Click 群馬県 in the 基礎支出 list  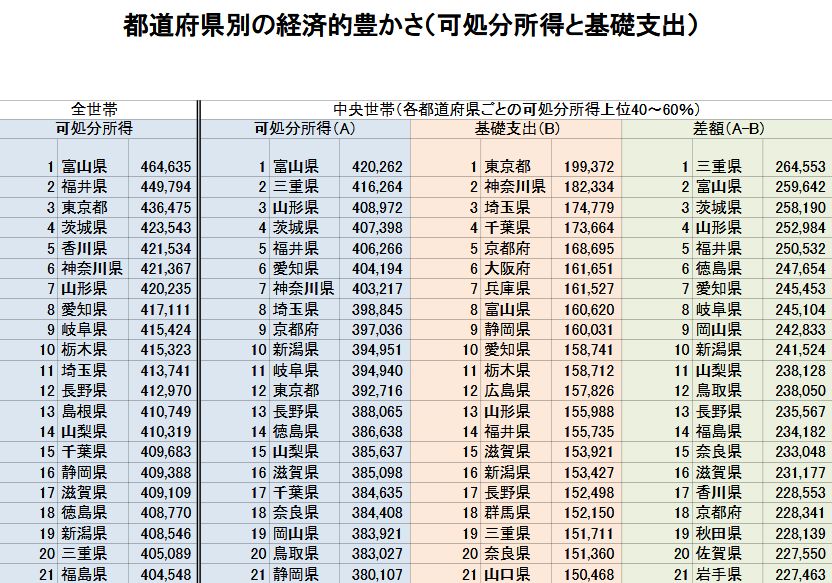[x=507, y=512]
